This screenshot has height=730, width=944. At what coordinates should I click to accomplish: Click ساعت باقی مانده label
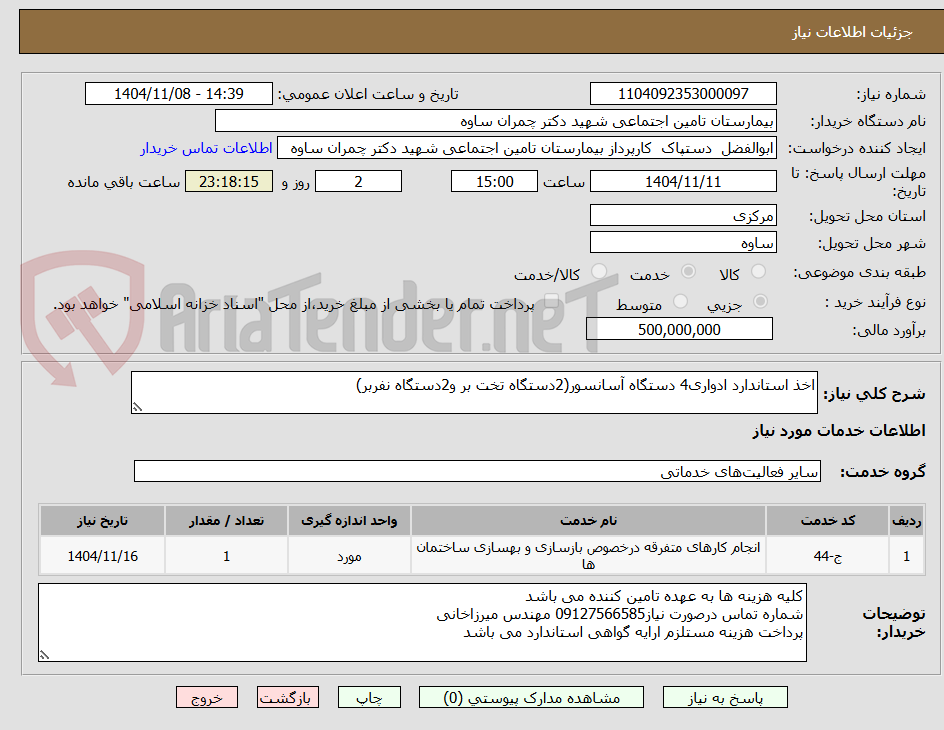coord(123,182)
